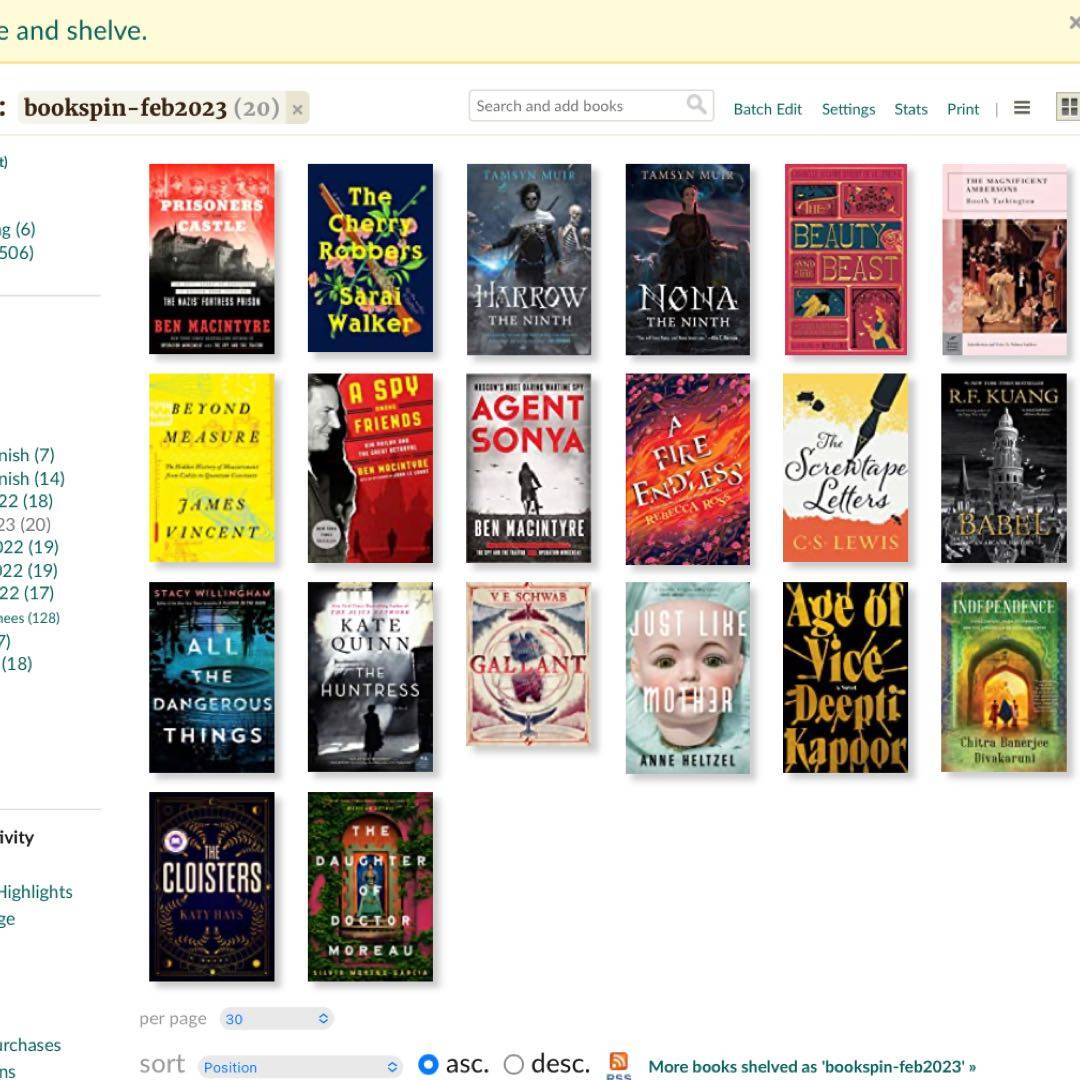Viewport: 1080px width, 1080px height.
Task: Open Just Like Mother cover
Action: point(687,678)
